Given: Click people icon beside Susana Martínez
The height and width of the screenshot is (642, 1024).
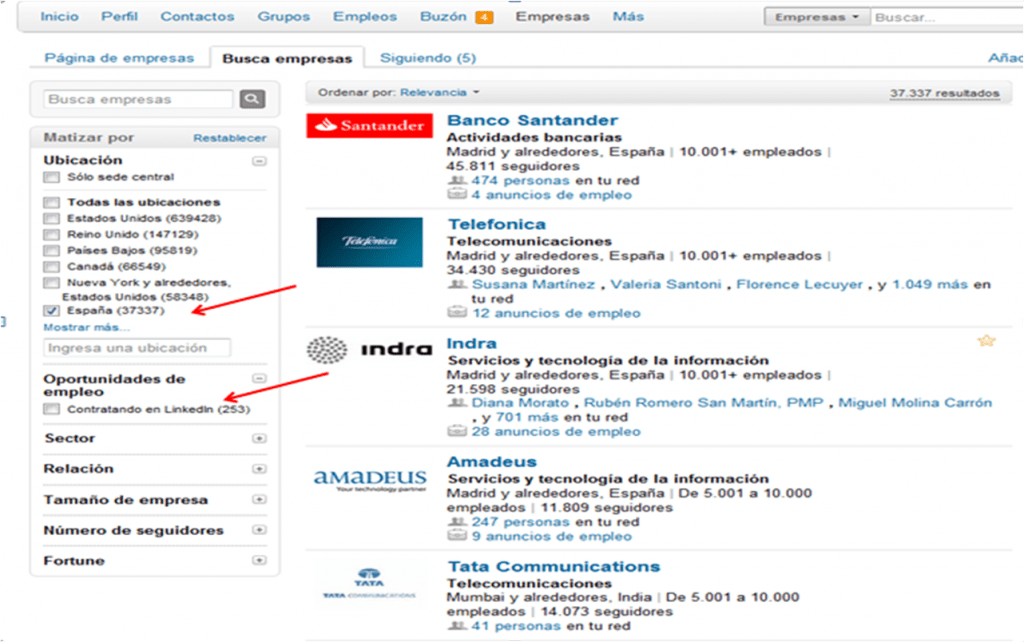Looking at the screenshot, I should coord(457,283).
